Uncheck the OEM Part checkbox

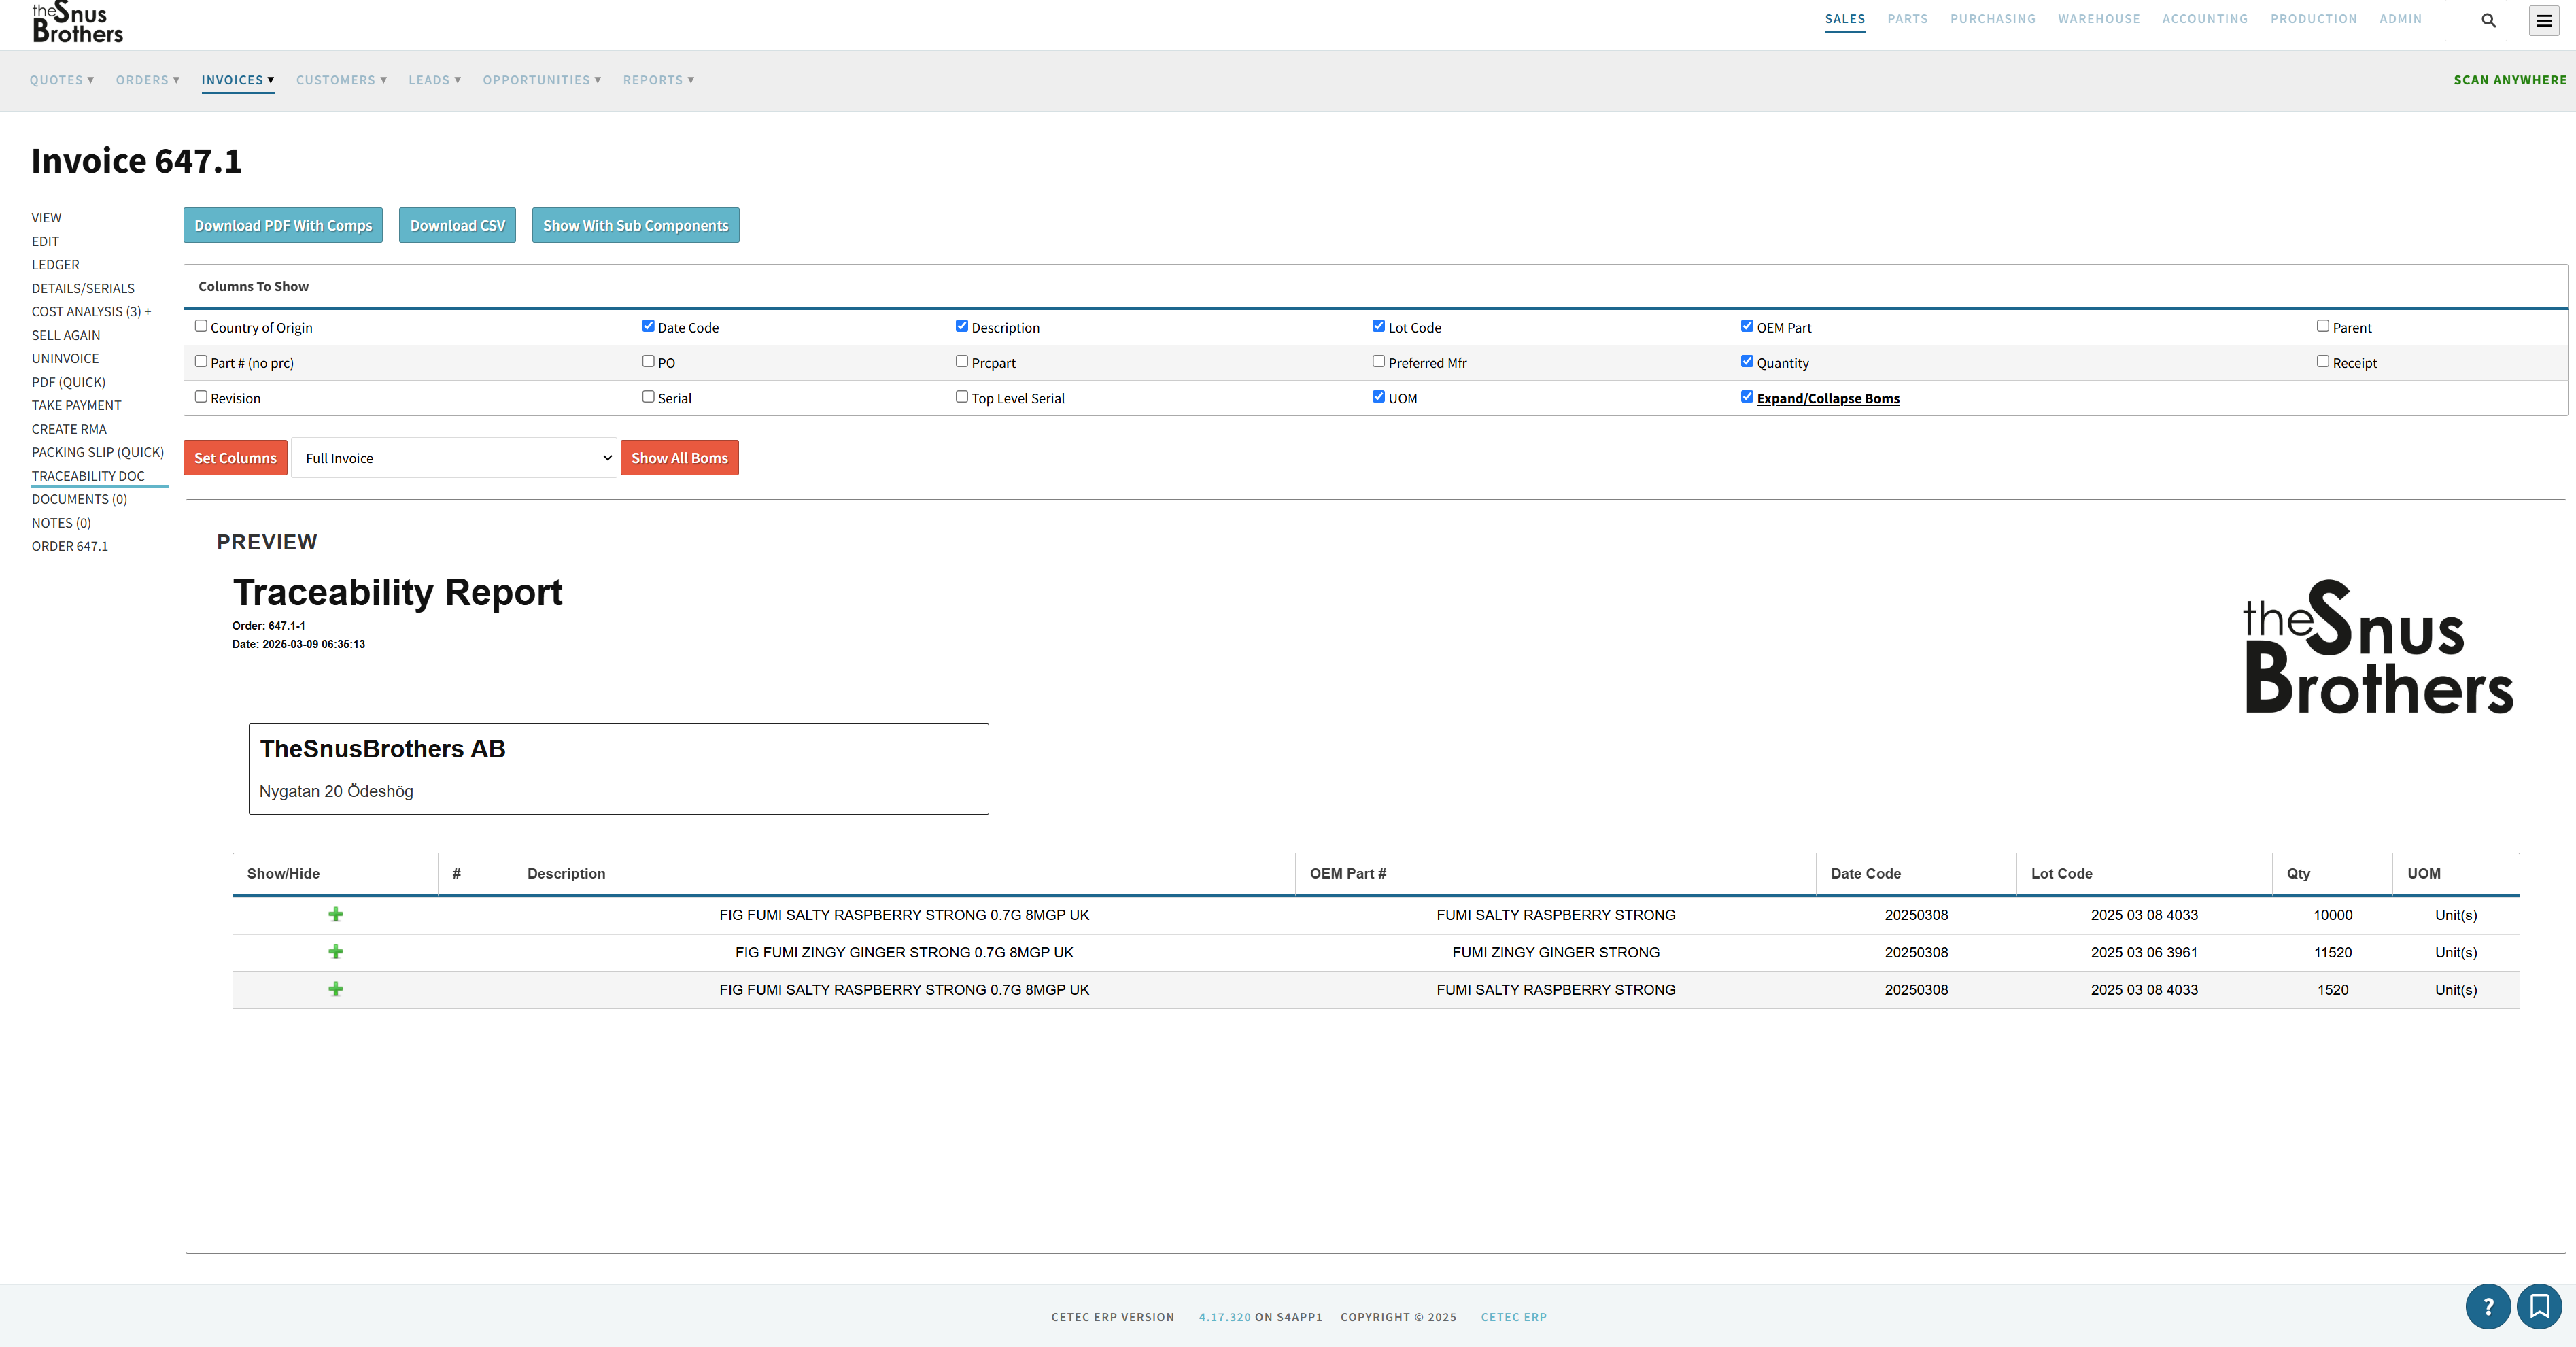coord(1747,326)
